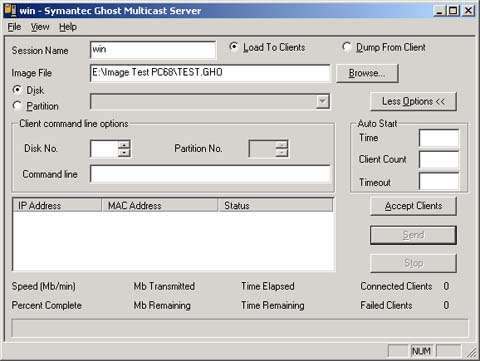Click the window resize grip icon
The image size is (480, 361).
[471, 352]
